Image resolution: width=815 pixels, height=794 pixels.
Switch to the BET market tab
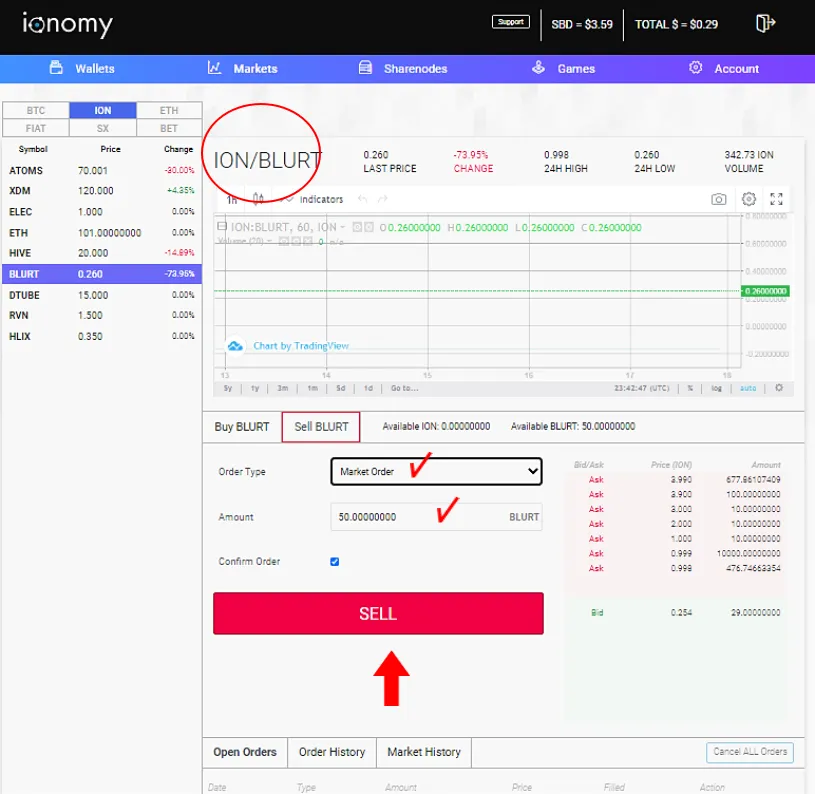point(169,128)
